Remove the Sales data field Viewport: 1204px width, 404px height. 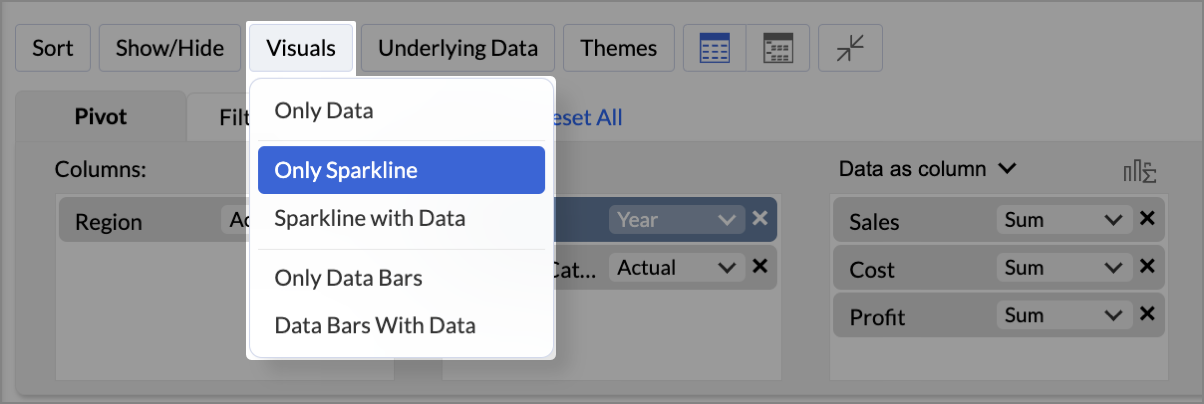(x=1147, y=220)
